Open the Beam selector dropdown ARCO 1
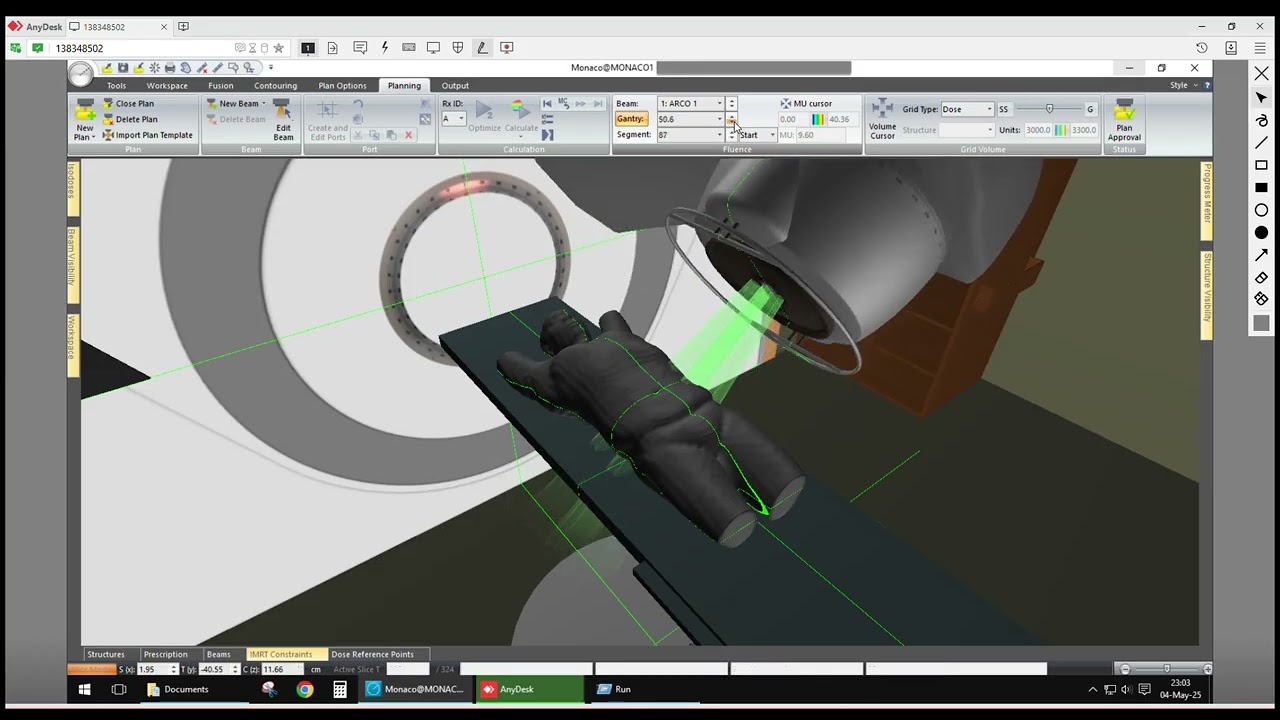This screenshot has width=1280, height=720. 719,104
